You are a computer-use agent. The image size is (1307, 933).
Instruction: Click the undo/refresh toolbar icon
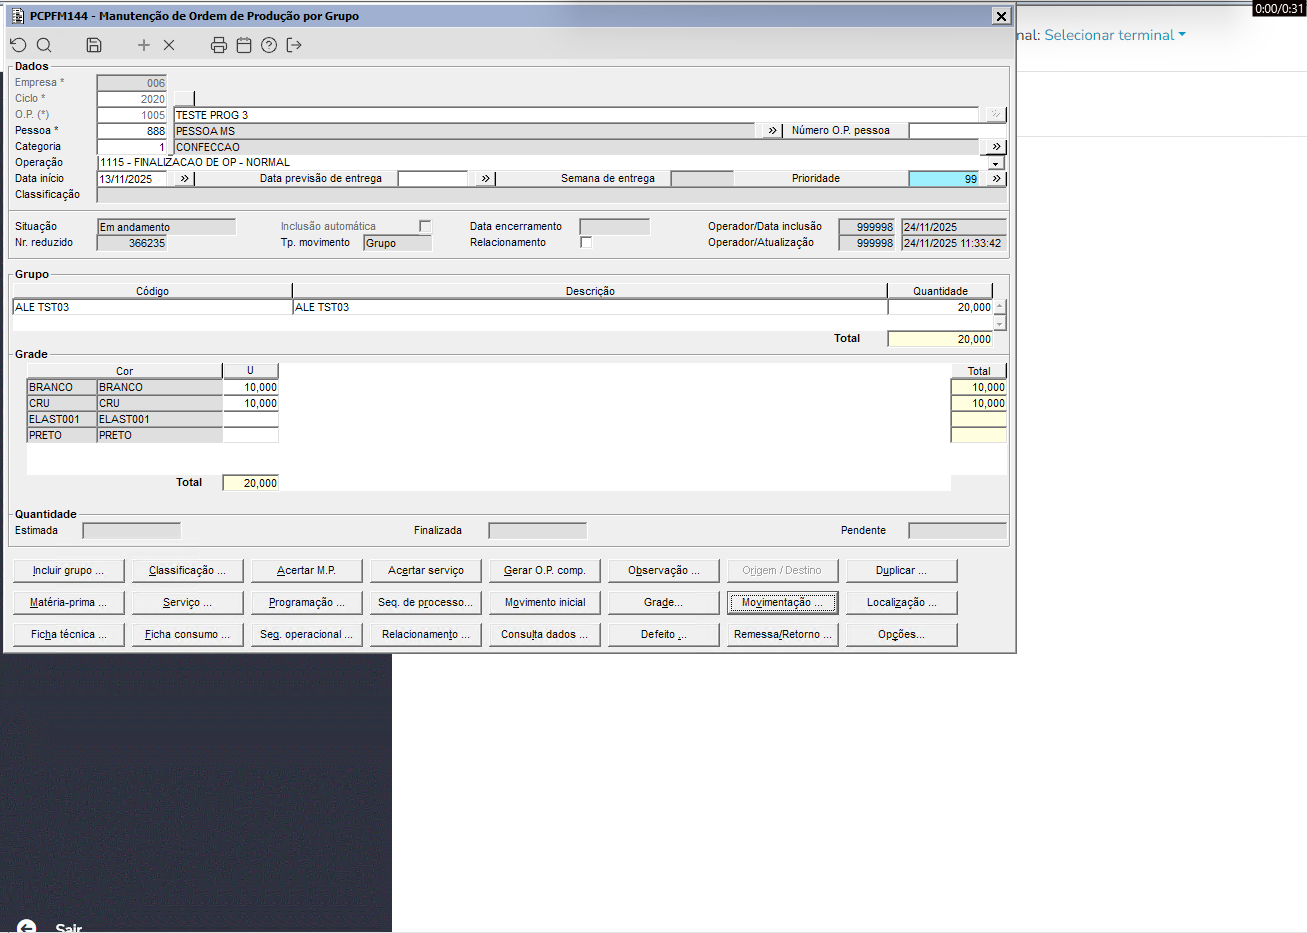pyautogui.click(x=18, y=45)
